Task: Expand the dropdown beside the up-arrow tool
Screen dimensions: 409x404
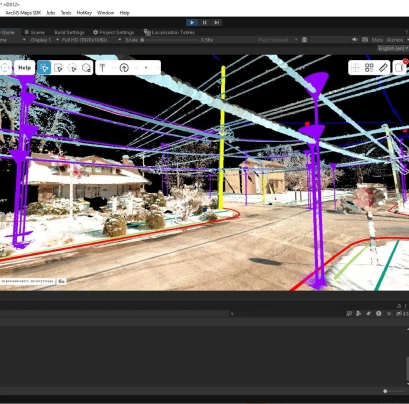Action: click(x=136, y=68)
